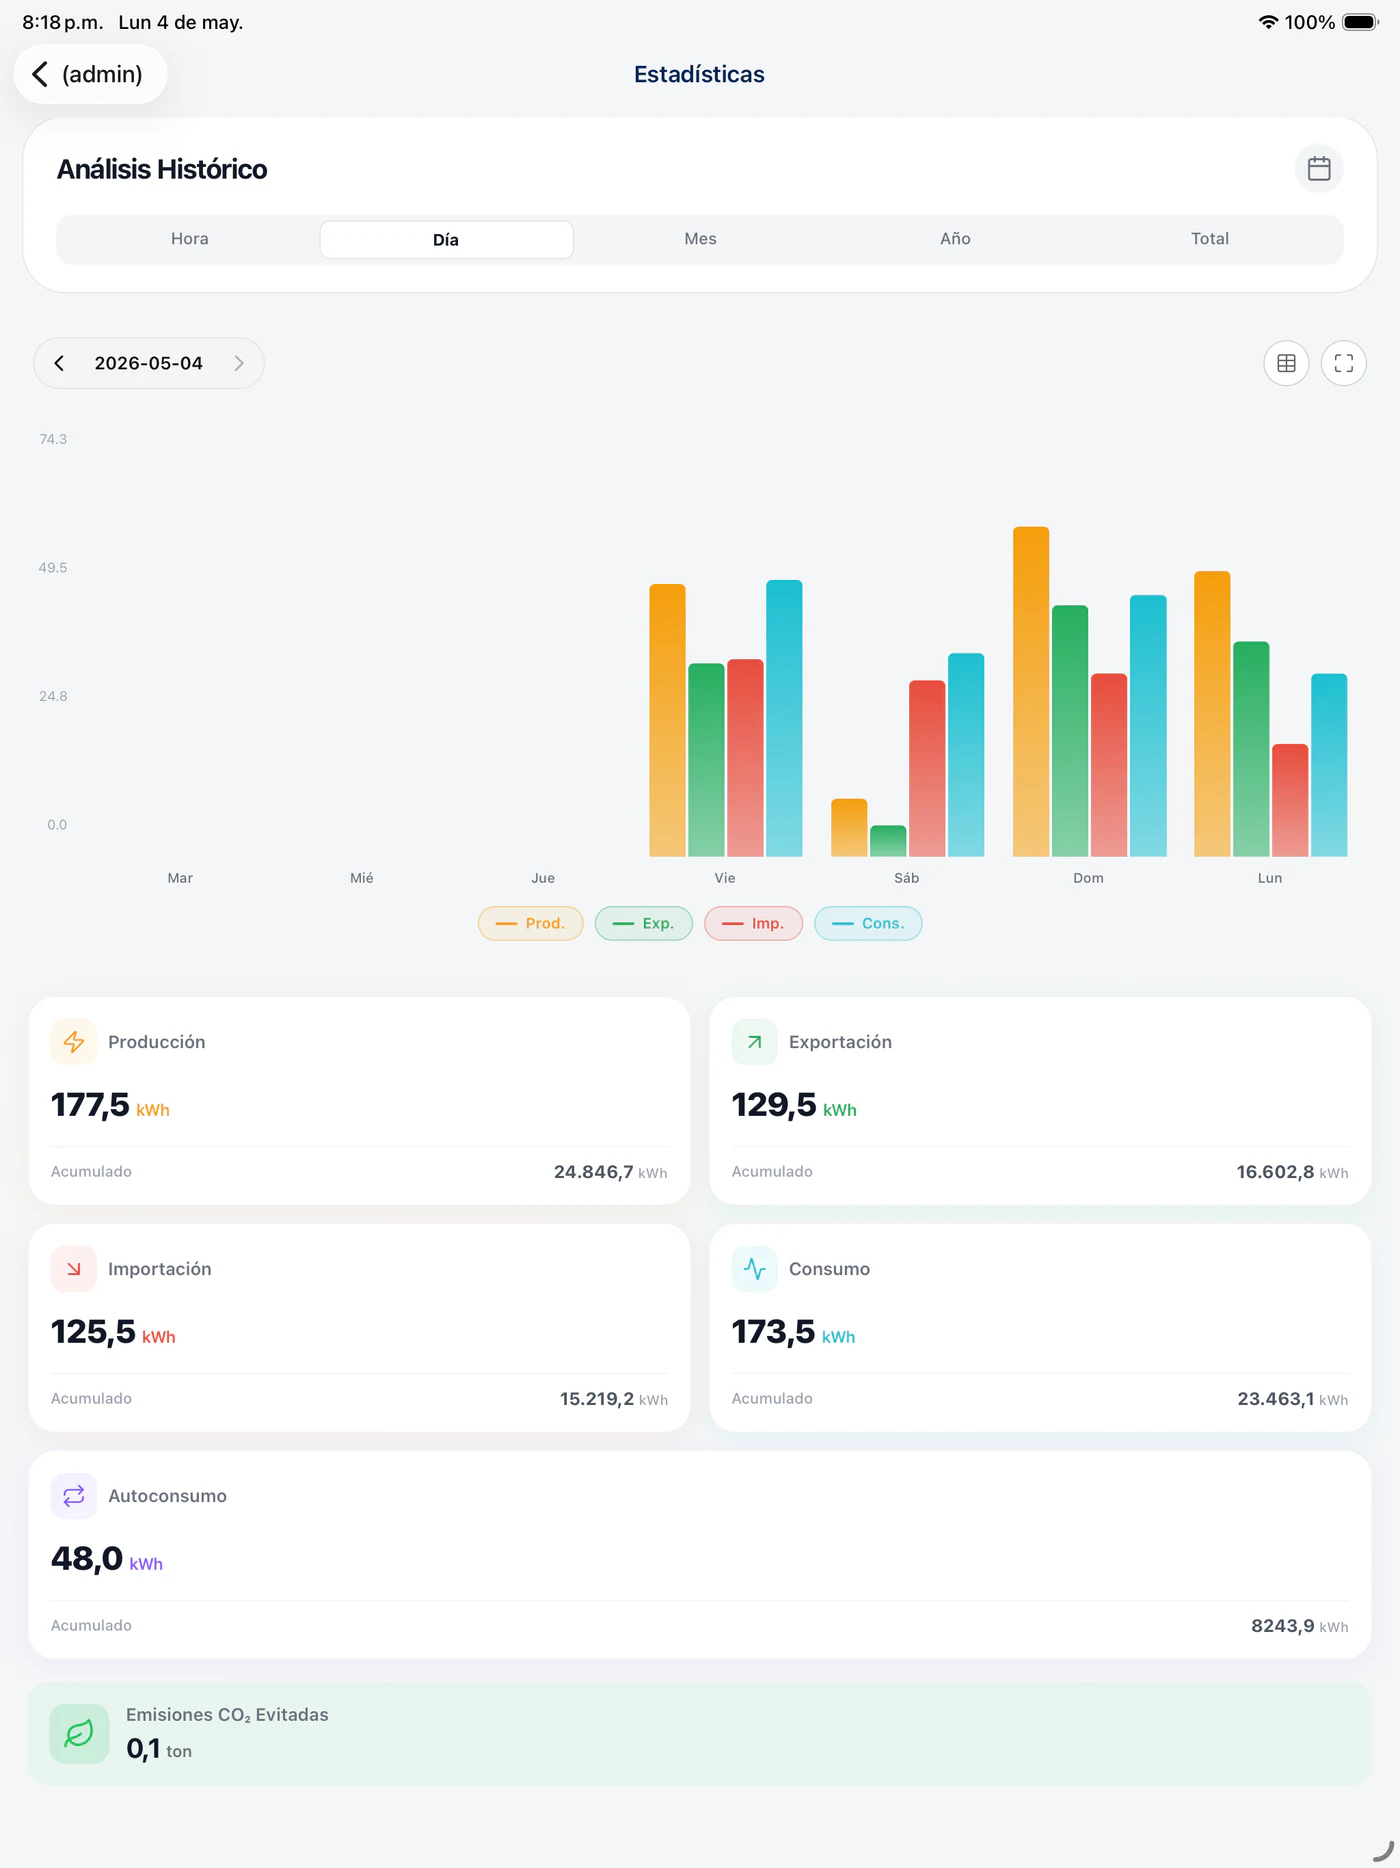The height and width of the screenshot is (1868, 1400).
Task: Click the Consumo value 173,5
Action: (773, 1332)
